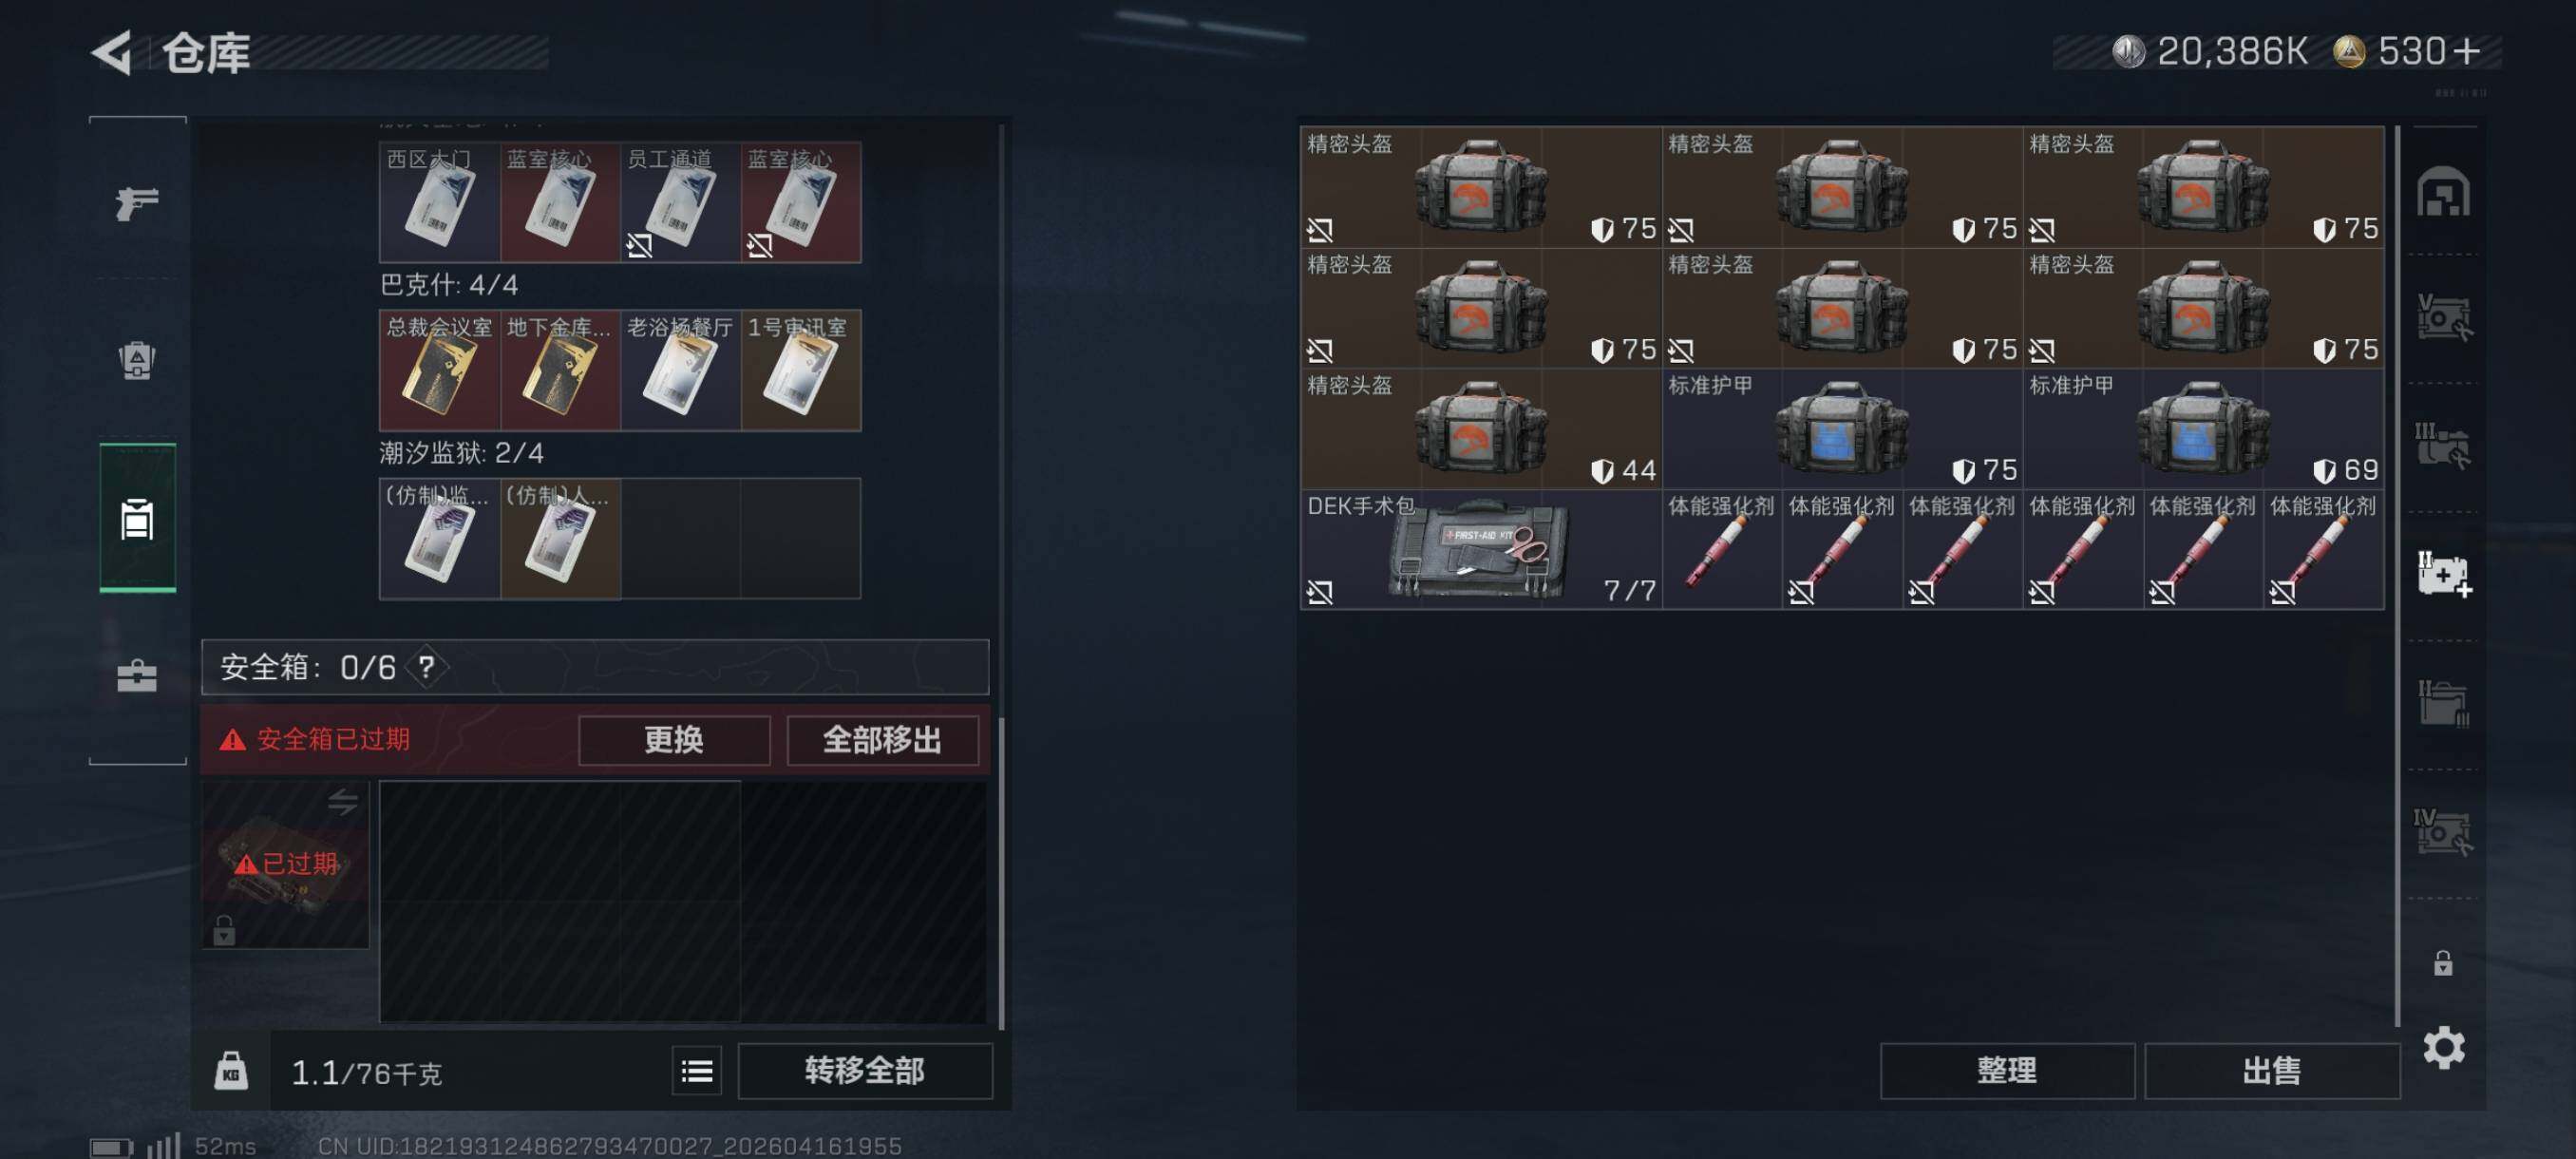Open the backpack tab in left sidebar
The width and height of the screenshot is (2576, 1159).
click(137, 360)
